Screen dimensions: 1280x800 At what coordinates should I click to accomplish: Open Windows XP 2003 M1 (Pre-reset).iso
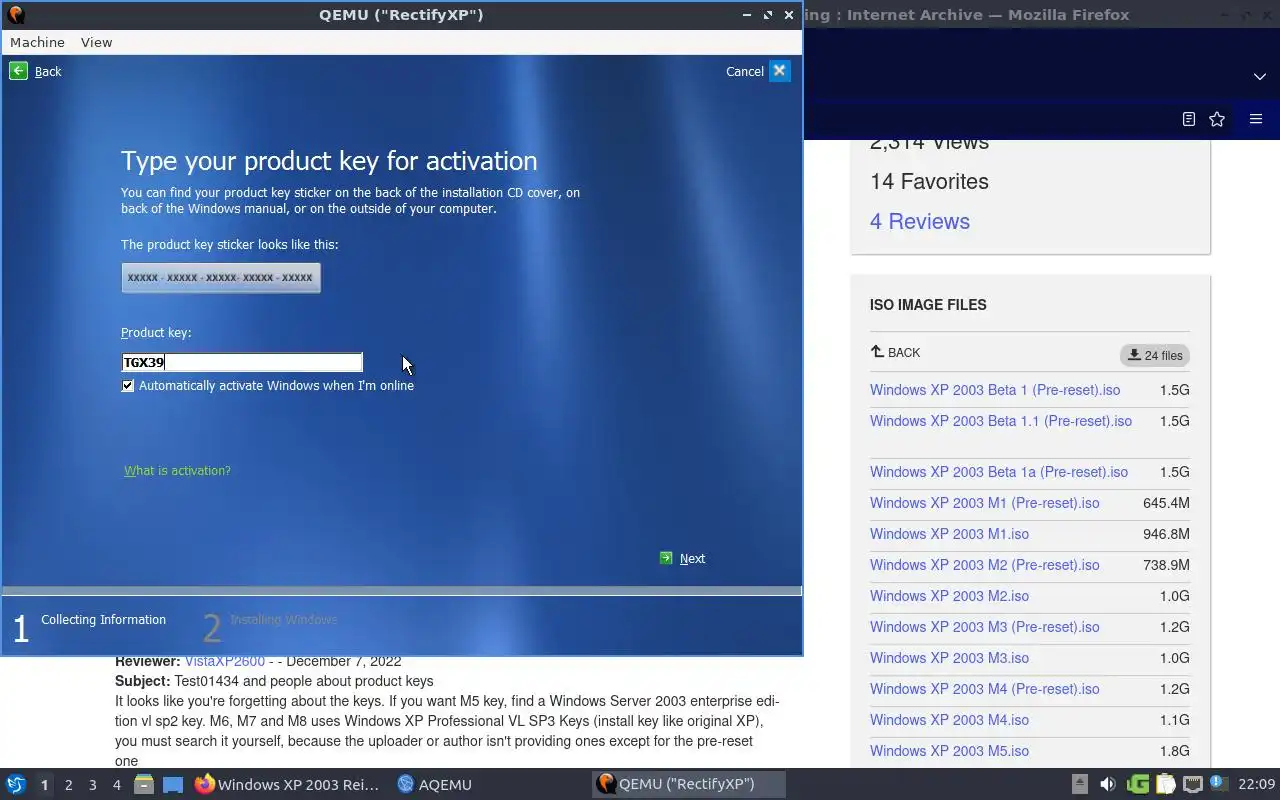tap(985, 503)
